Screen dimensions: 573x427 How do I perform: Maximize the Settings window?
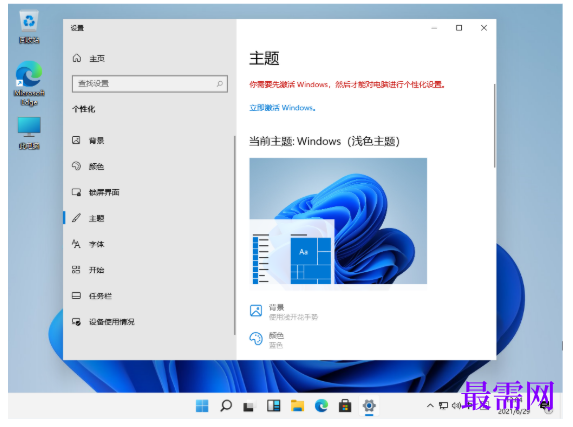point(459,28)
